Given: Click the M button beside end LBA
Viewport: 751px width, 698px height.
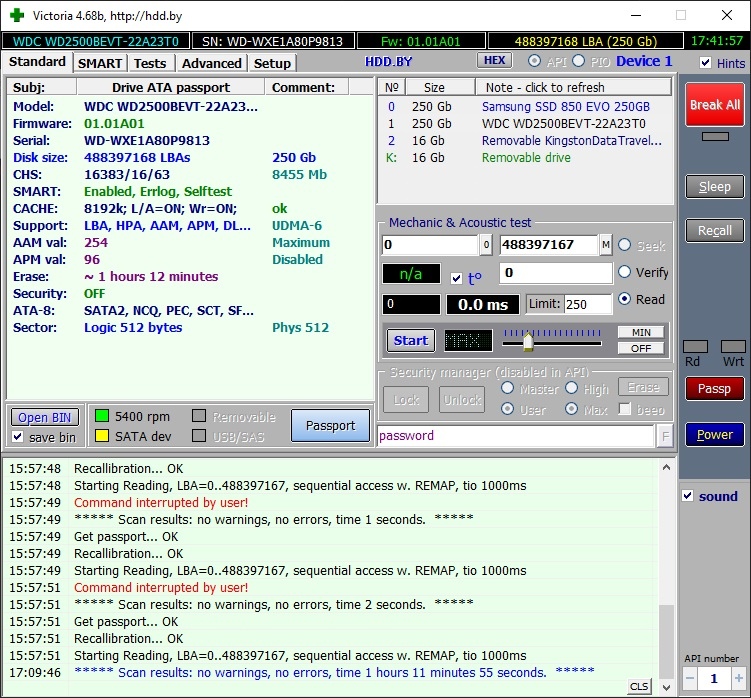Looking at the screenshot, I should [606, 245].
